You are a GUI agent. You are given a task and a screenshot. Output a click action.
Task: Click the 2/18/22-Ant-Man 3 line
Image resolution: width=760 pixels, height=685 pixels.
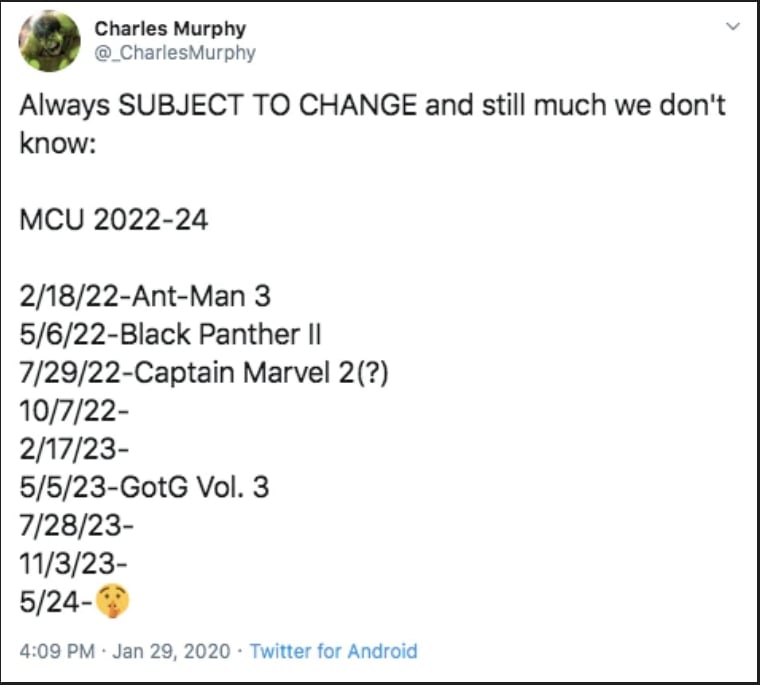[144, 297]
